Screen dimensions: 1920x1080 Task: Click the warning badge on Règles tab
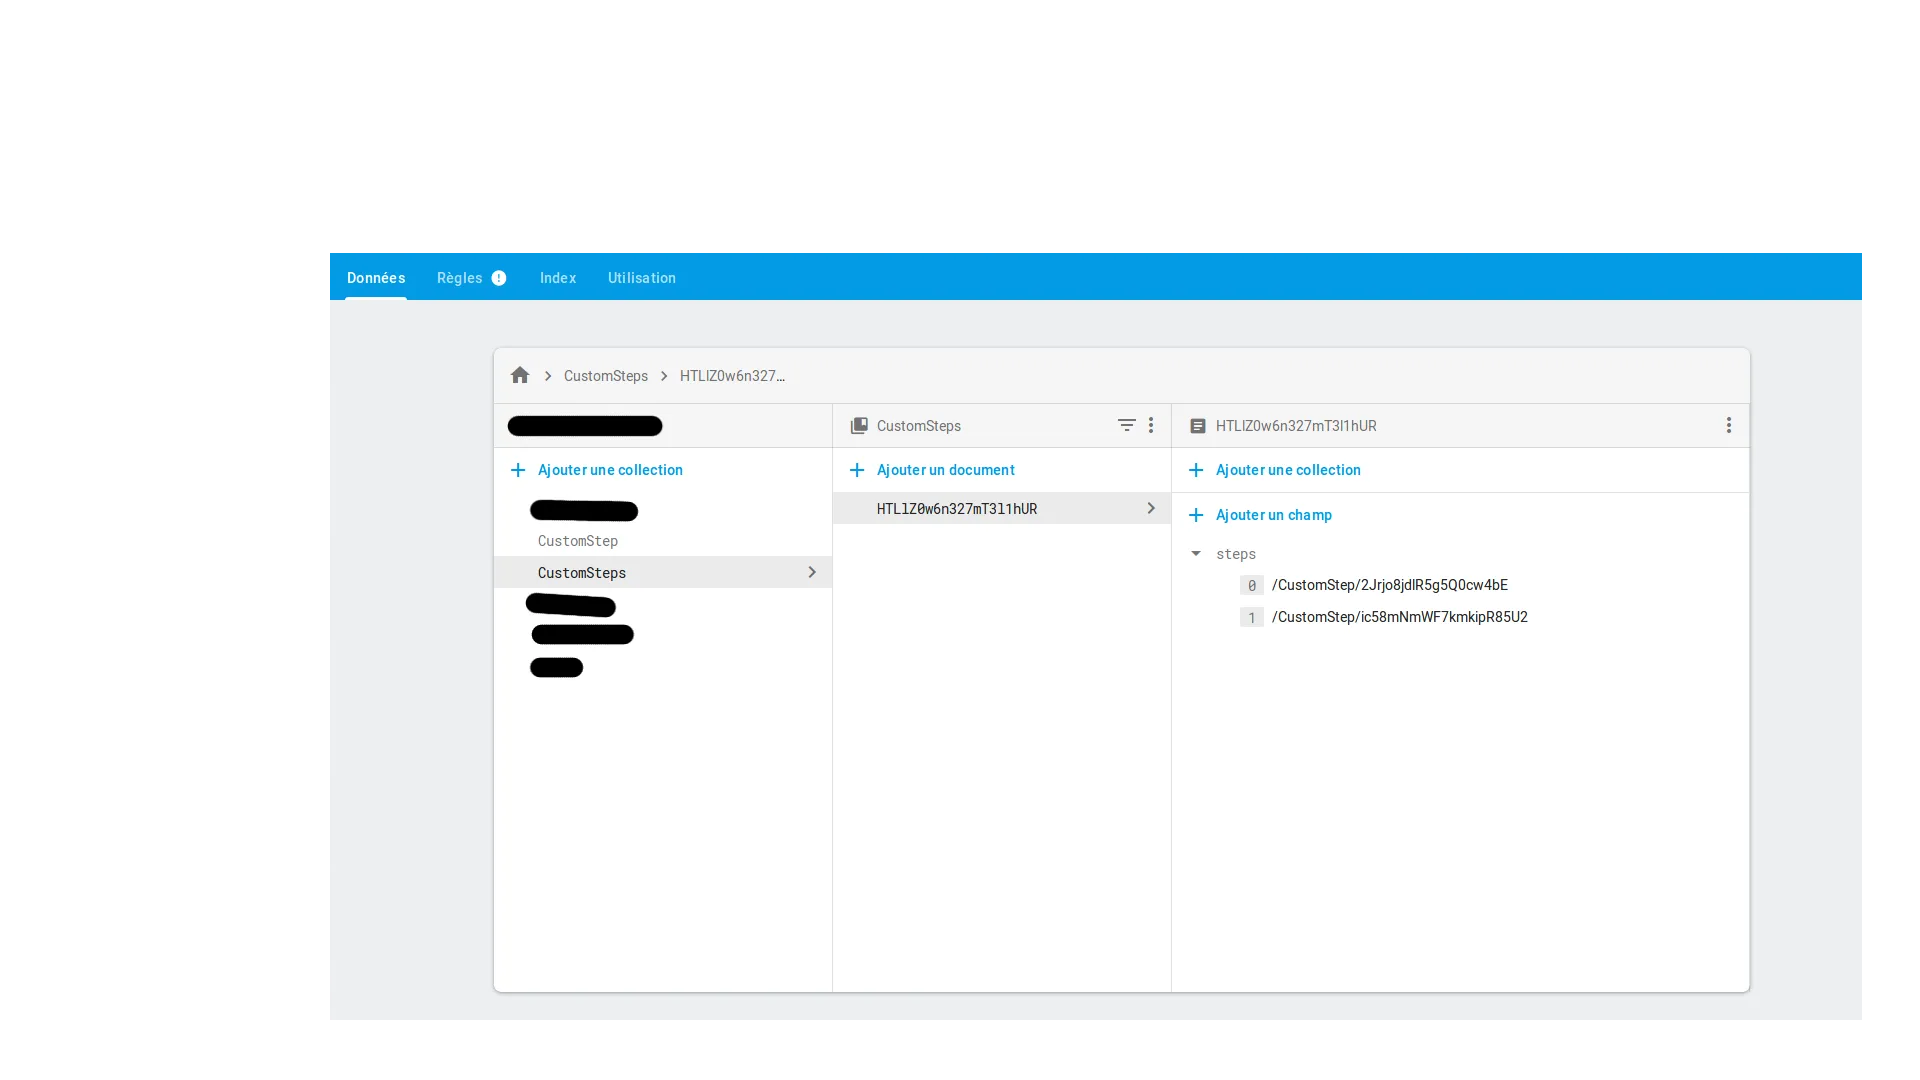499,278
